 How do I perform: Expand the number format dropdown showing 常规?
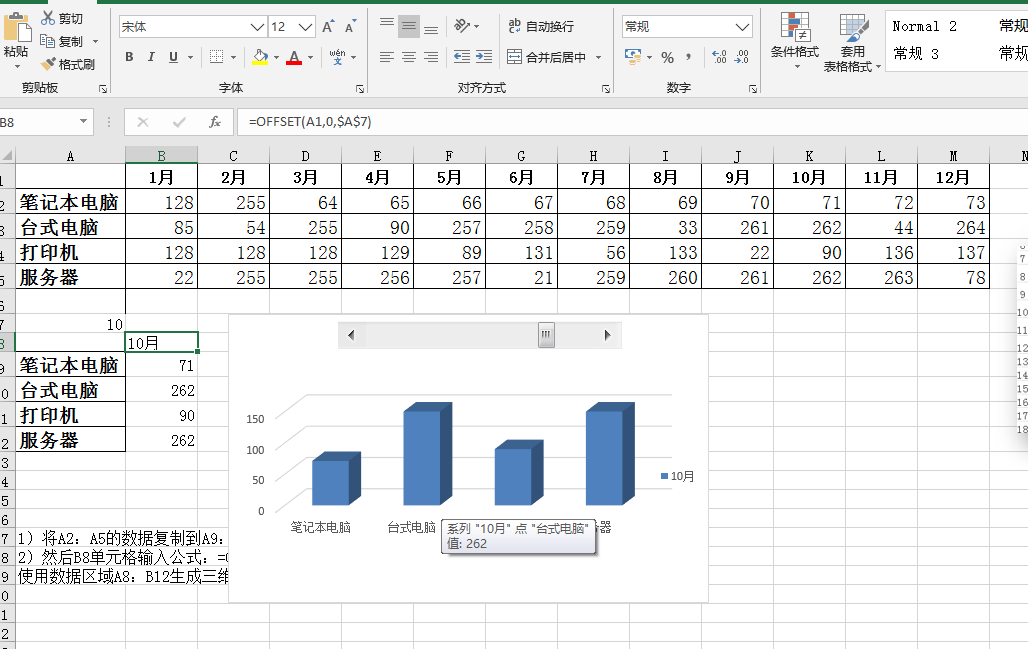[742, 27]
